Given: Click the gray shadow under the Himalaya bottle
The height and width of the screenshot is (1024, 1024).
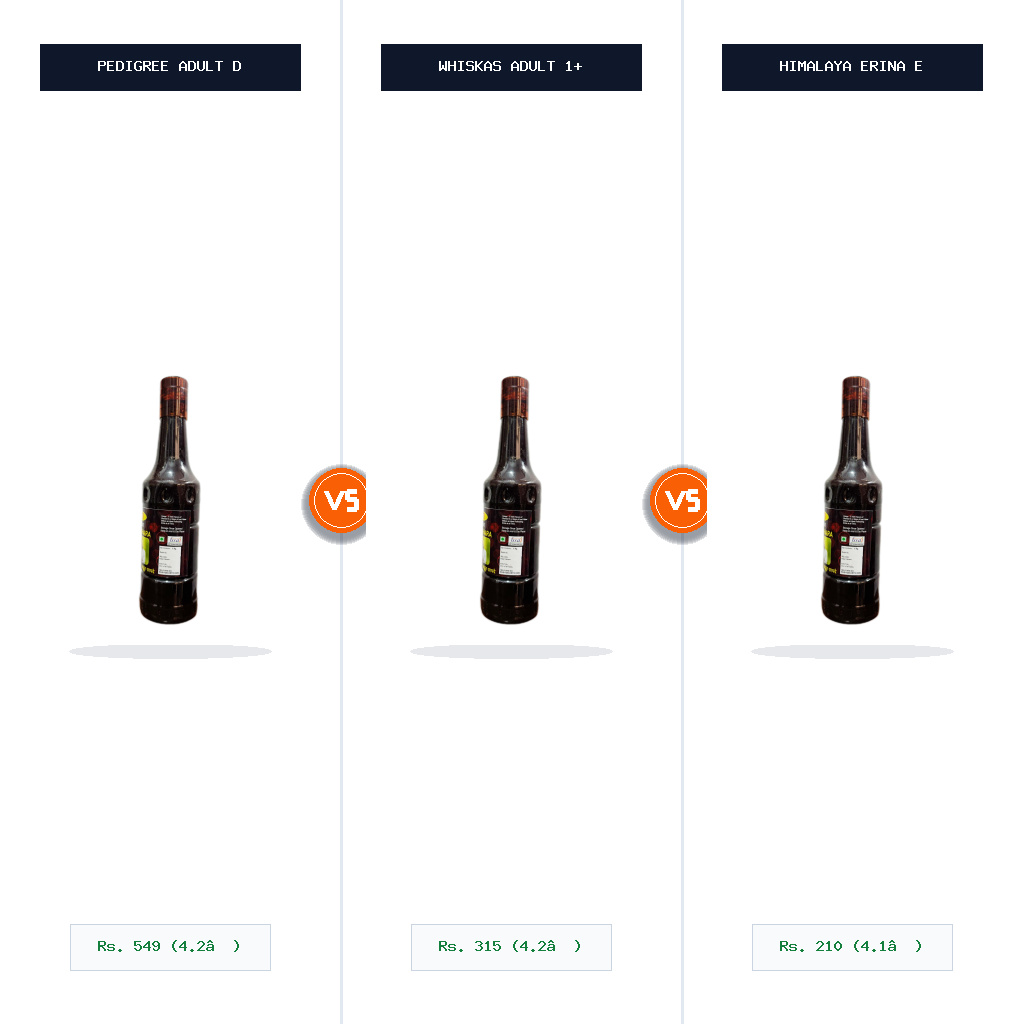Looking at the screenshot, I should 852,651.
